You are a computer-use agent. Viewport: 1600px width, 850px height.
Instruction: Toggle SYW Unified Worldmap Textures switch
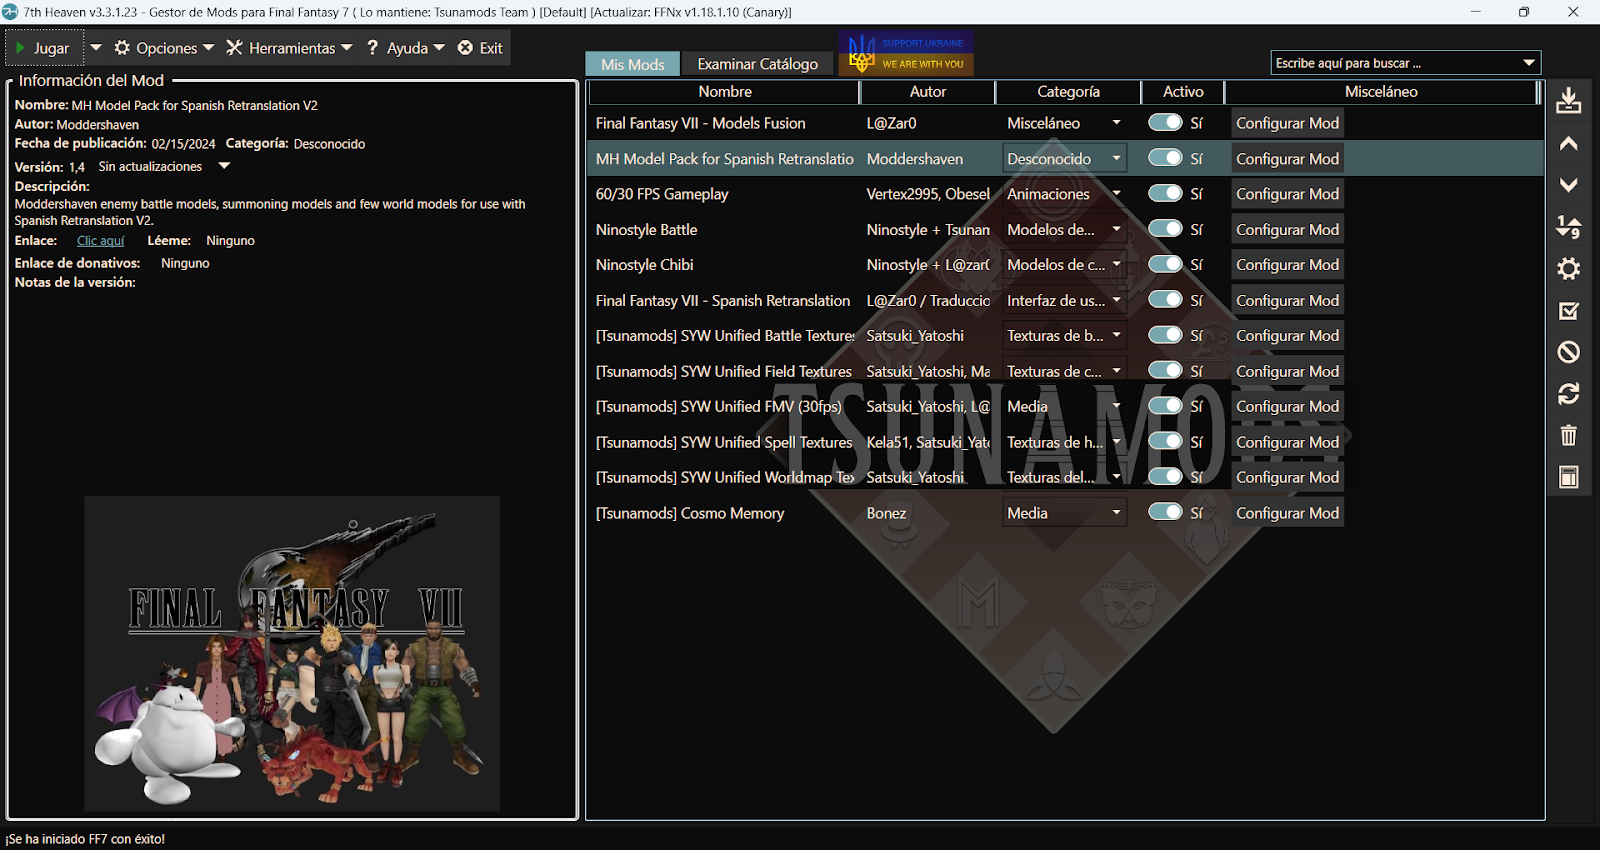click(x=1165, y=476)
